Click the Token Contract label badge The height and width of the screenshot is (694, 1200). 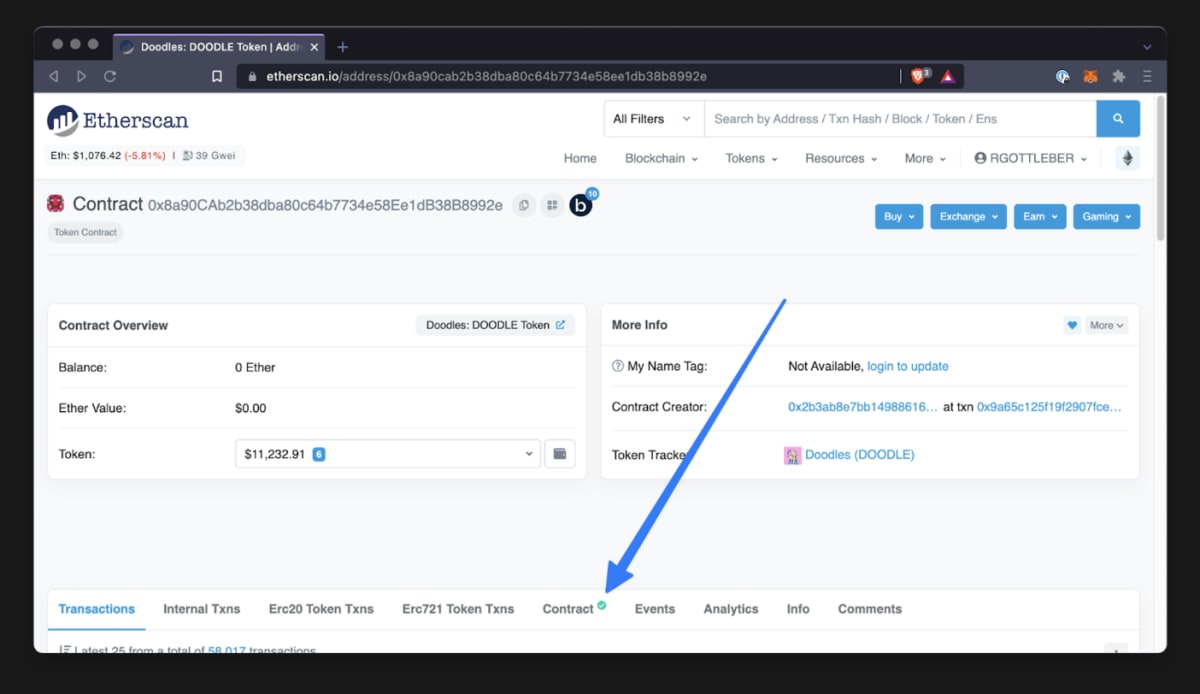[85, 232]
